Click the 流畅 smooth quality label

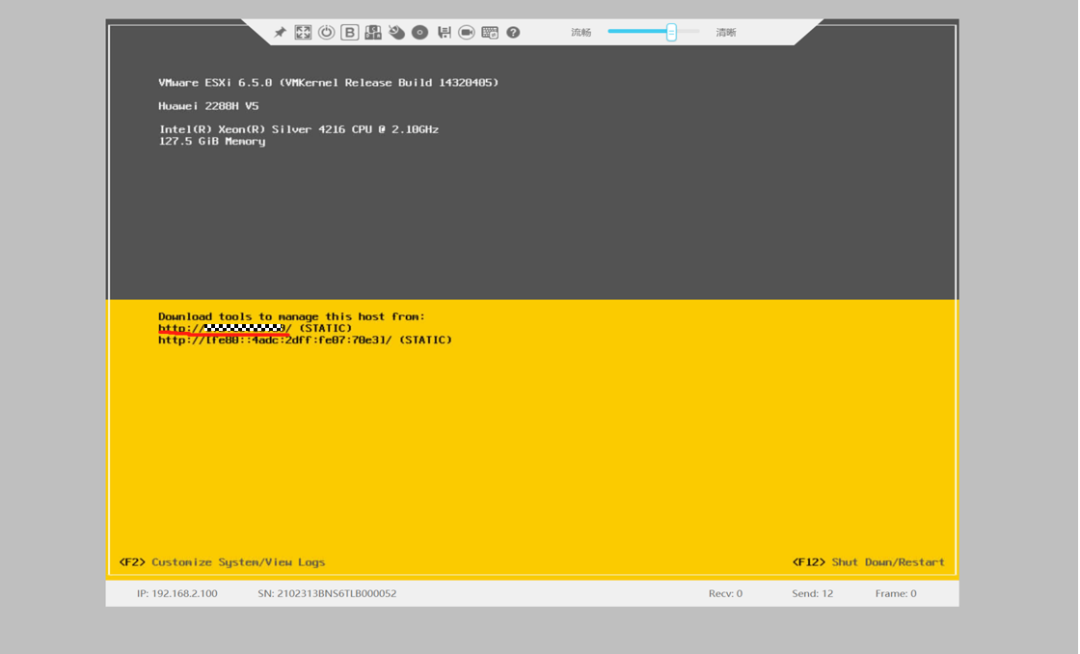(581, 32)
